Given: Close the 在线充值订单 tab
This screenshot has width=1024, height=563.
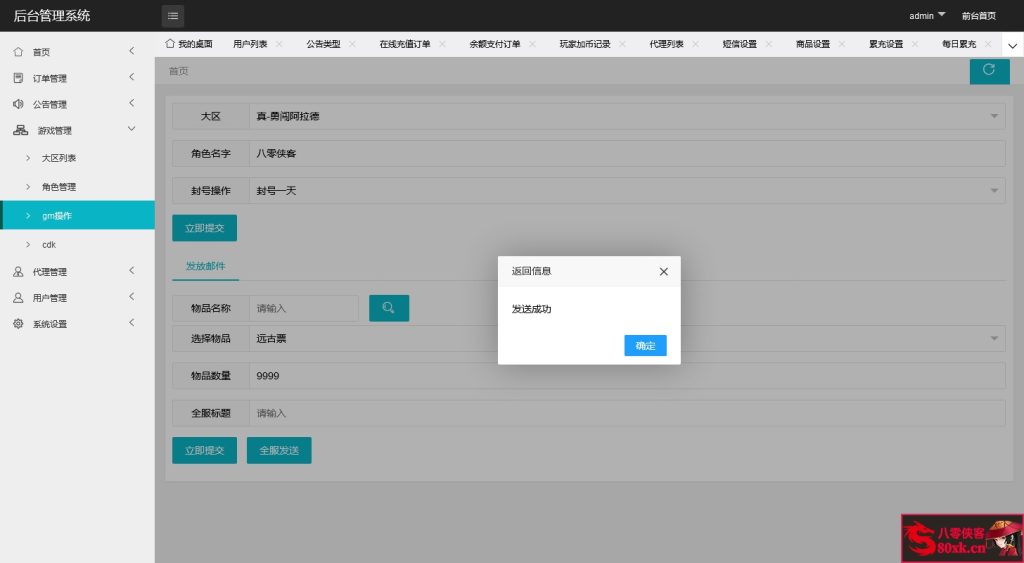Looking at the screenshot, I should coord(442,44).
